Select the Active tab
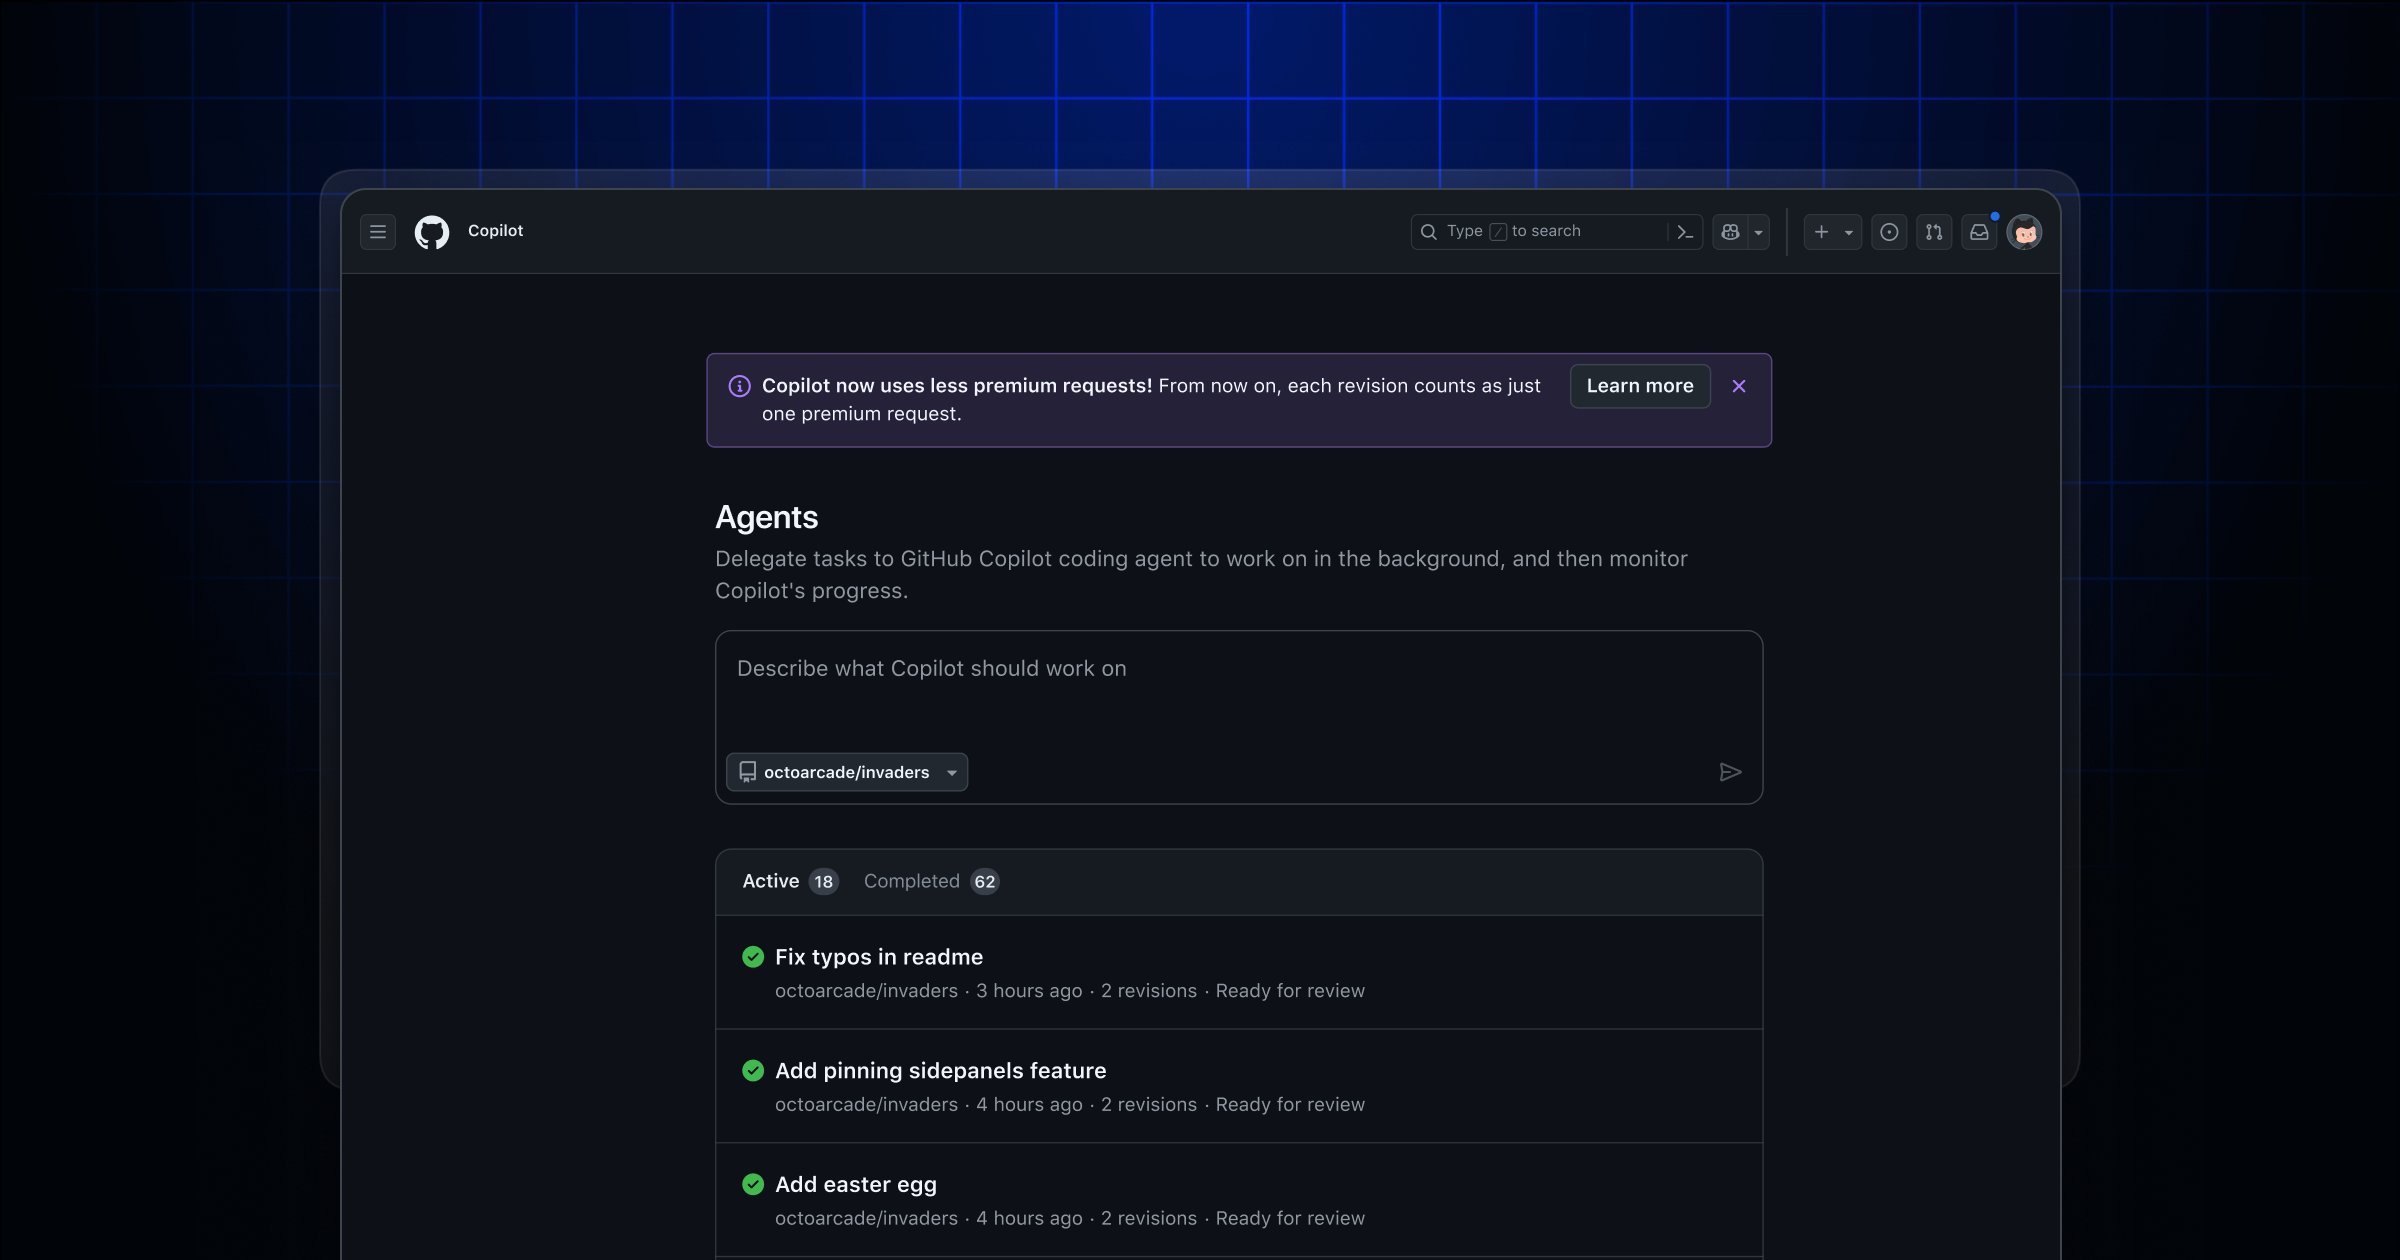The height and width of the screenshot is (1260, 2400). click(x=789, y=881)
